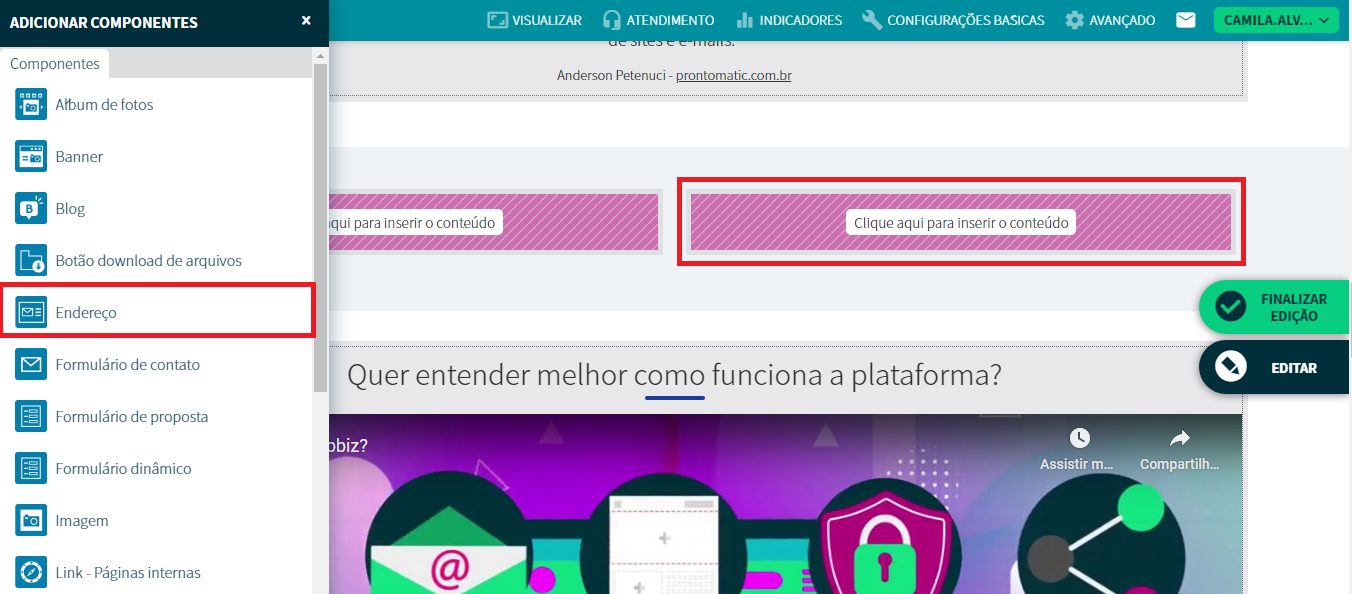
Task: Open the Visualizar preview menu
Action: (534, 20)
